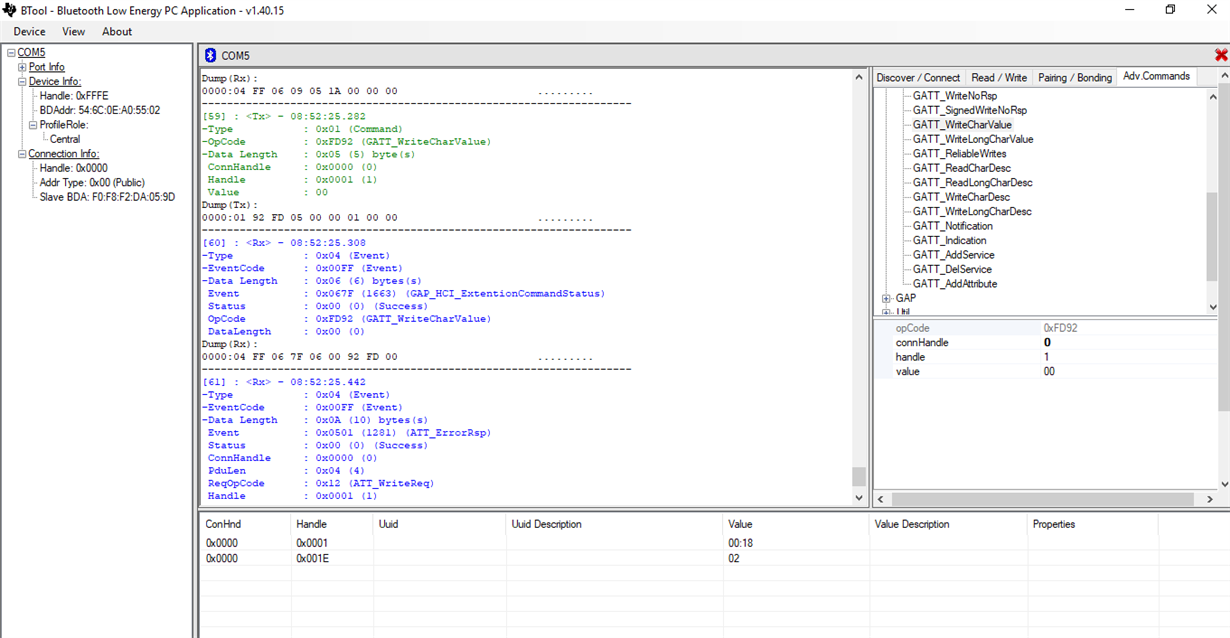Screen dimensions: 1230x638
Task: Open the Pairing / Bonding tab
Action: 1074,77
